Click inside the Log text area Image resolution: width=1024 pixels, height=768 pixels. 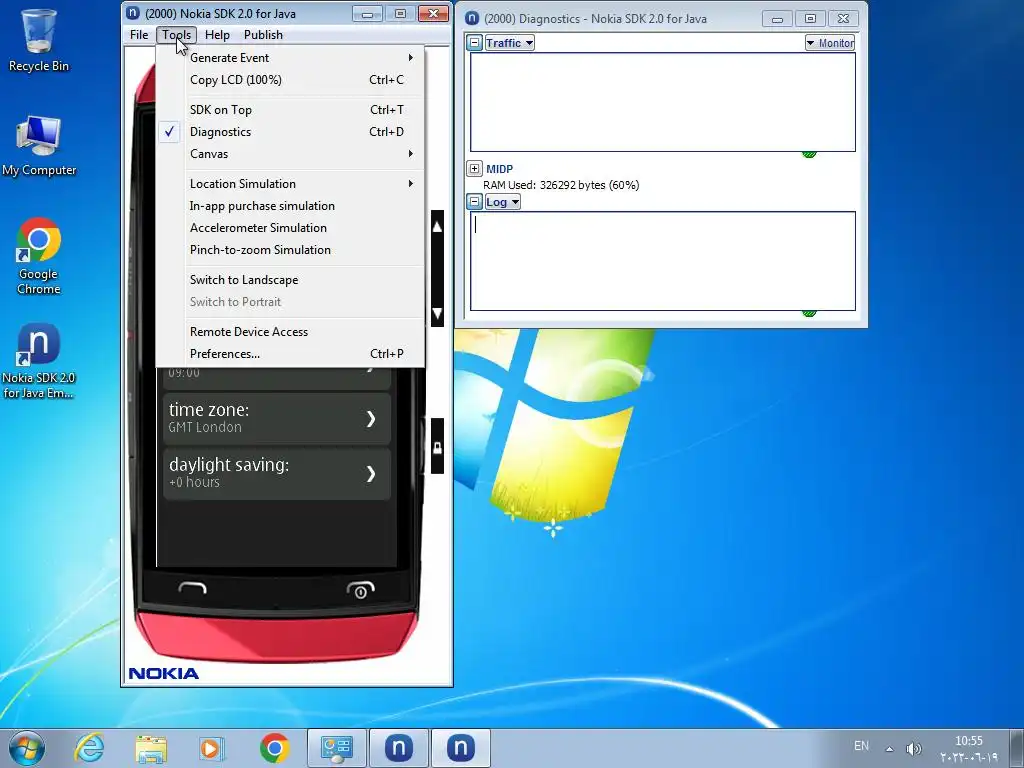tap(663, 261)
